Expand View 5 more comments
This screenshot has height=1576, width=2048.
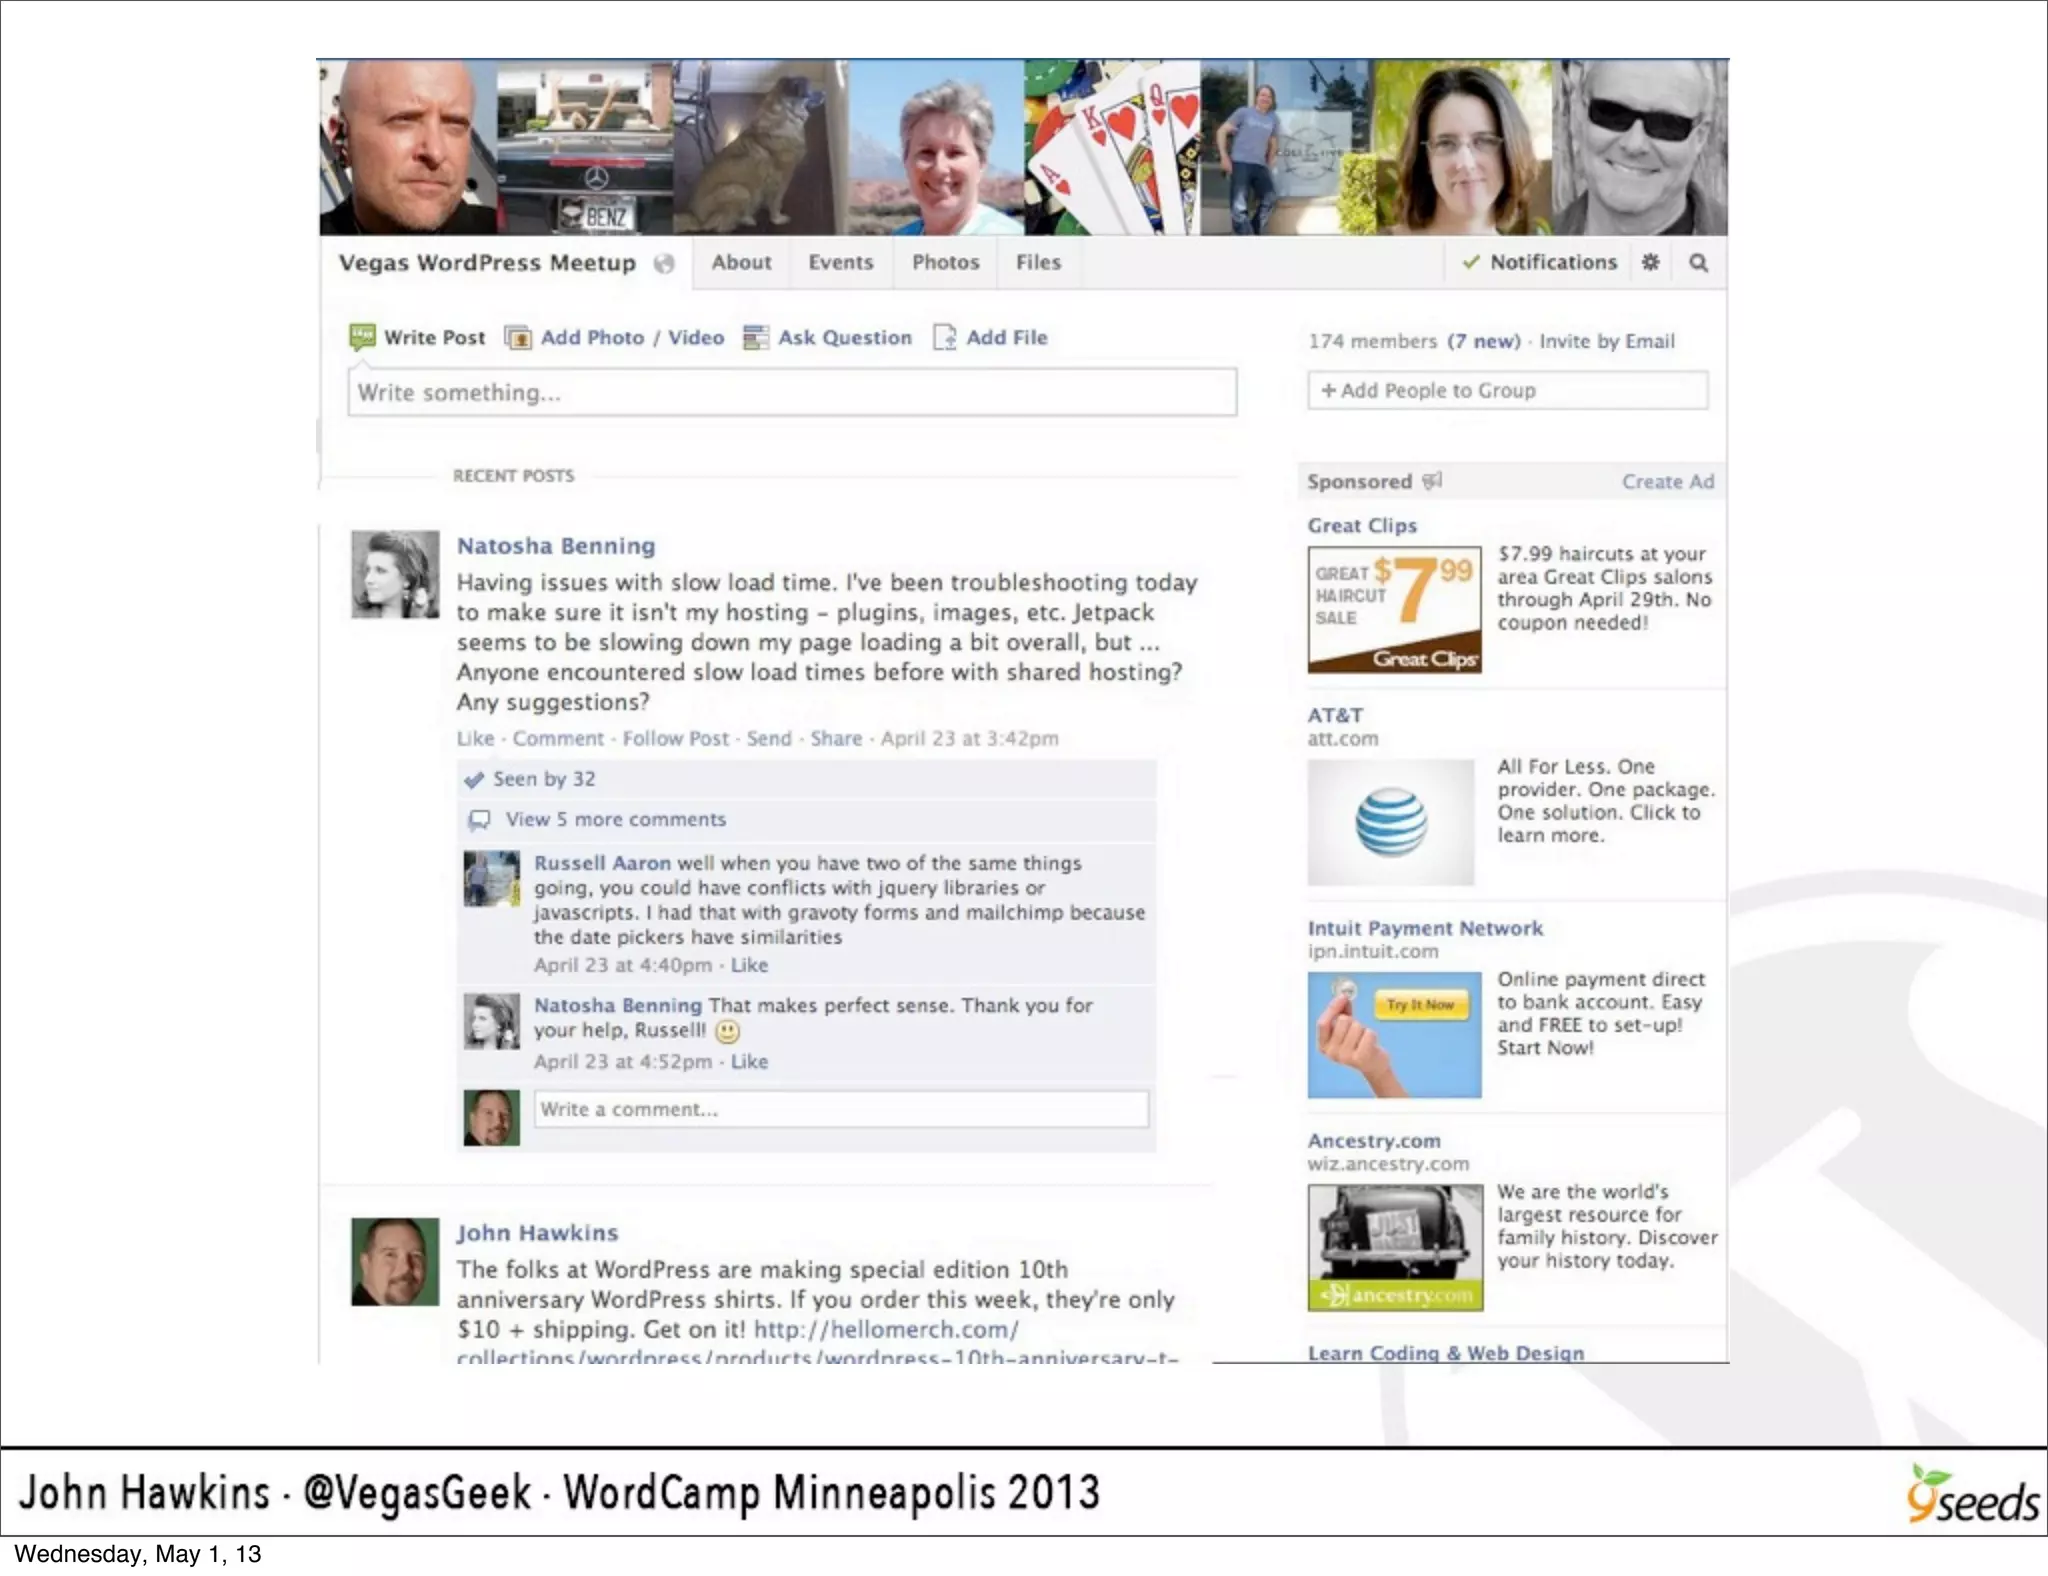tap(615, 819)
